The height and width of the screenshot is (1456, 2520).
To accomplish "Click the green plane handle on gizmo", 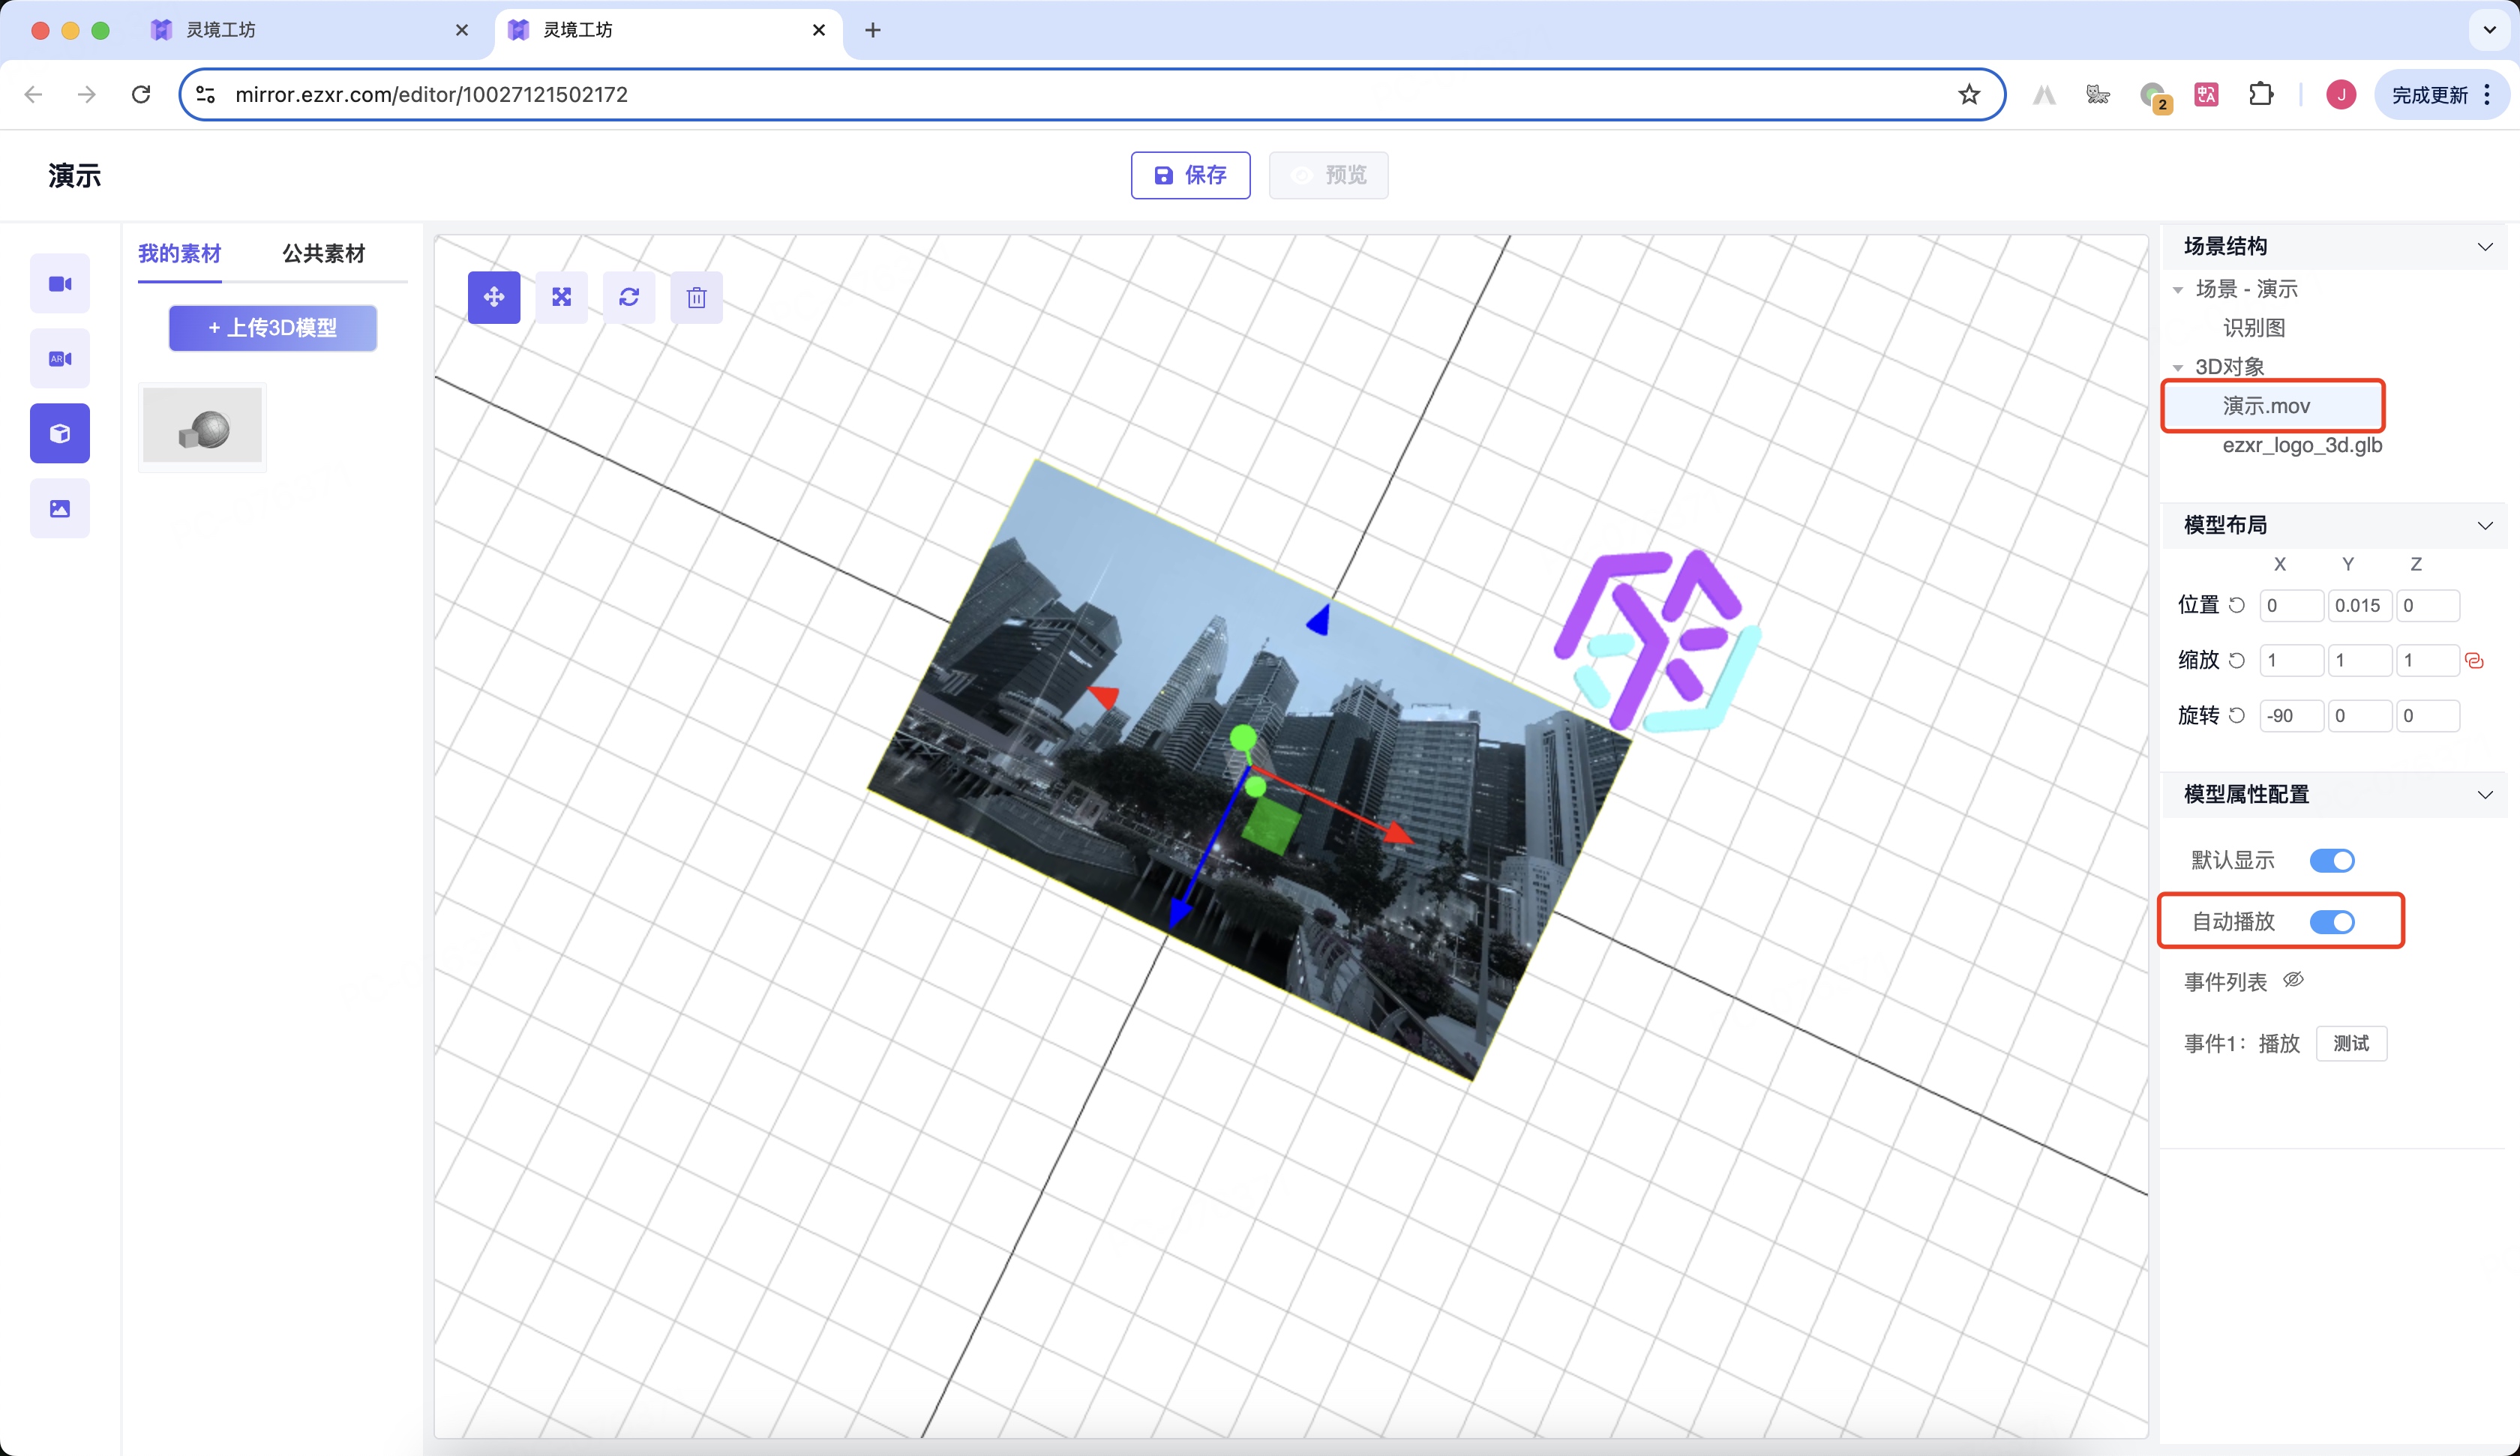I will point(1271,826).
